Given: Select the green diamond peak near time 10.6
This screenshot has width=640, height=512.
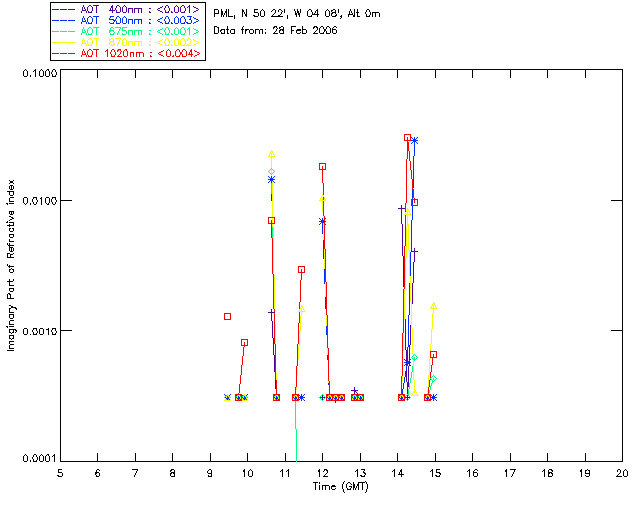Looking at the screenshot, I should point(271,171).
